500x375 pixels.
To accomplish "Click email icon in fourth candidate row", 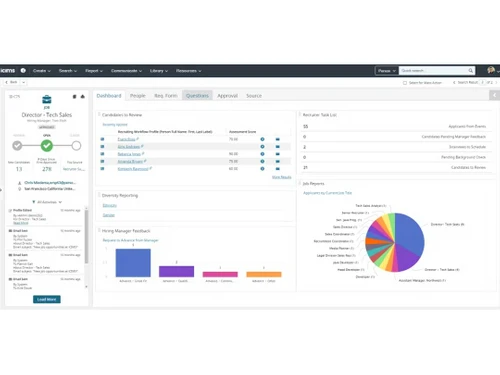I will tap(278, 161).
